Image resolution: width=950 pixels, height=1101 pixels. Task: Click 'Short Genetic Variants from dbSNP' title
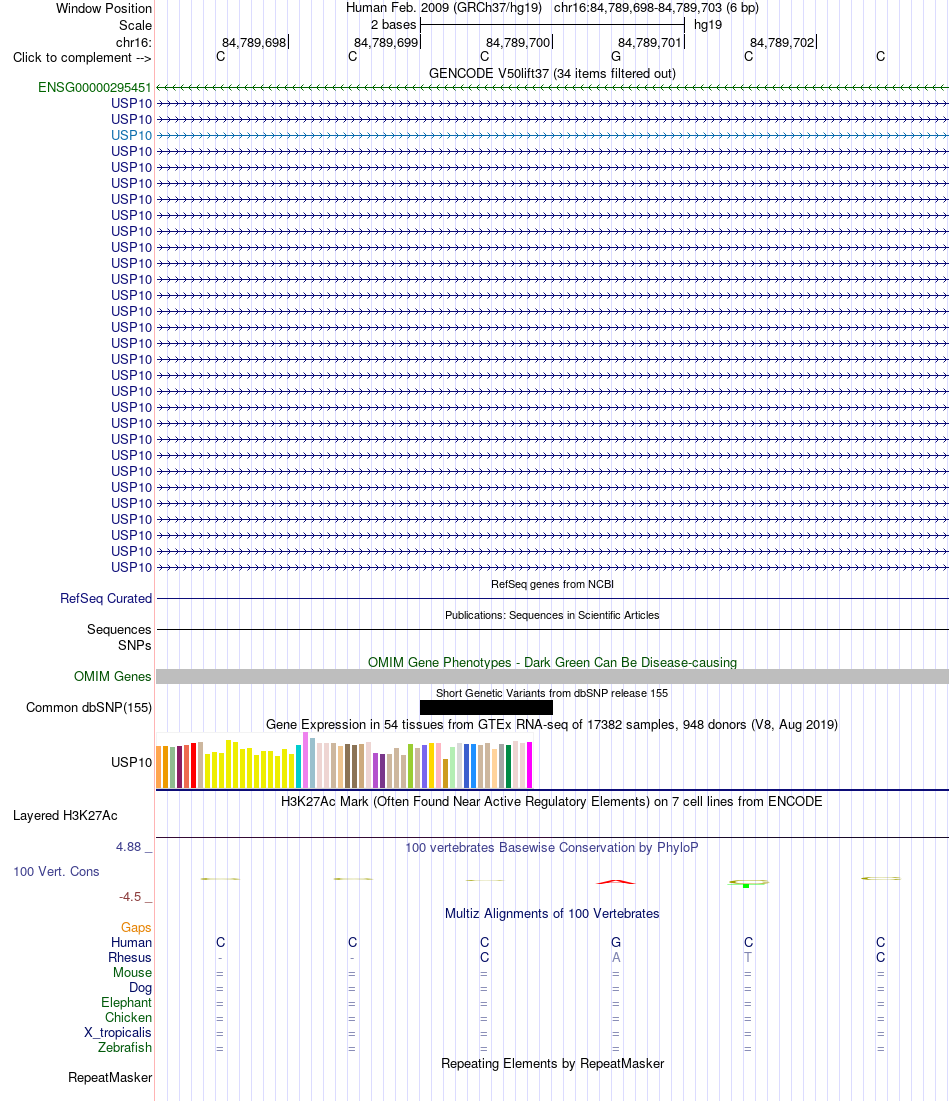click(553, 693)
